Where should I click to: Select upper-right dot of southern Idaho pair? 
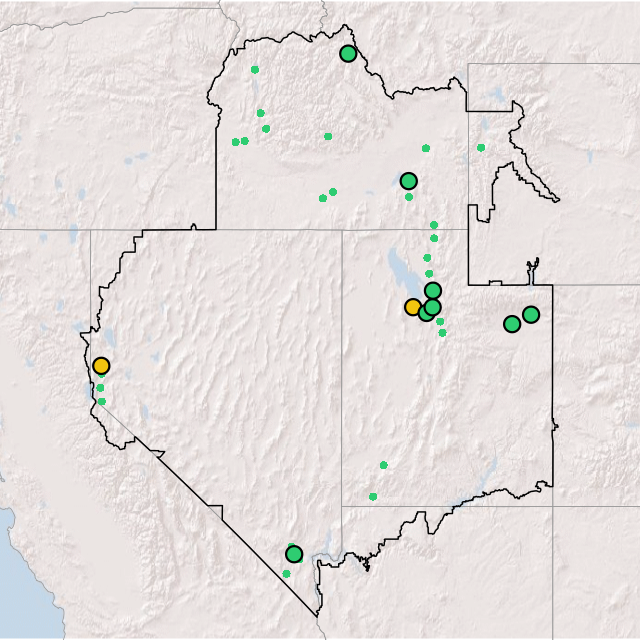(333, 191)
